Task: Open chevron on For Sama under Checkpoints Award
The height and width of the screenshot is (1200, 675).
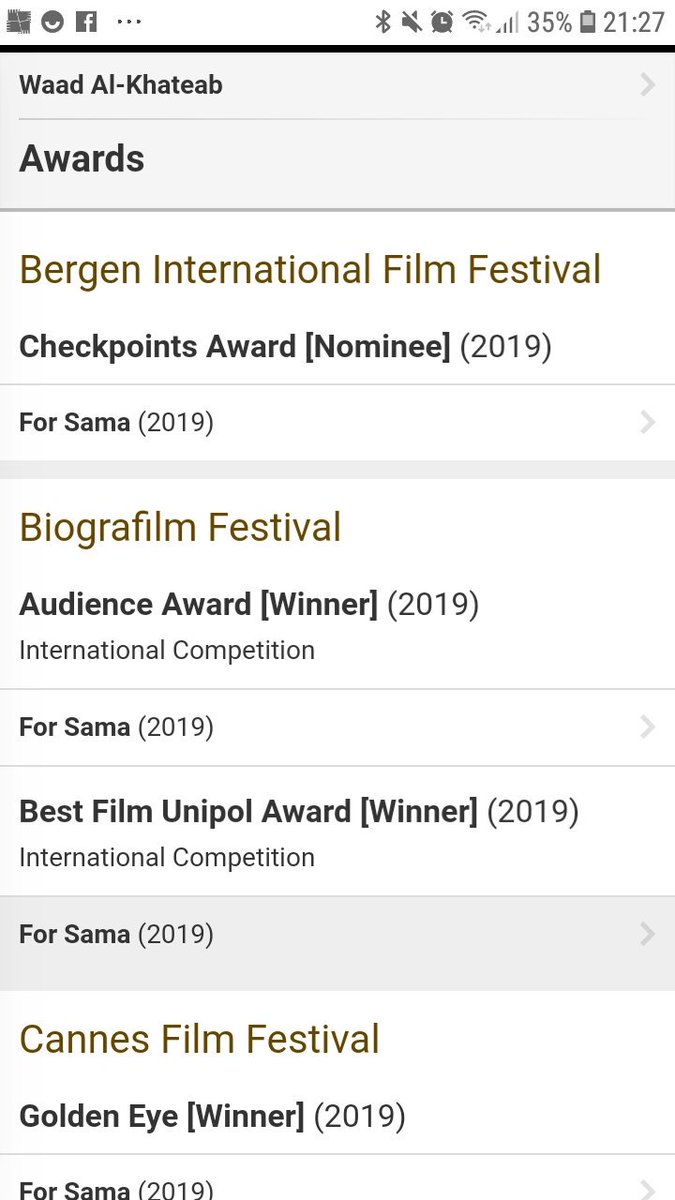Action: pos(648,423)
